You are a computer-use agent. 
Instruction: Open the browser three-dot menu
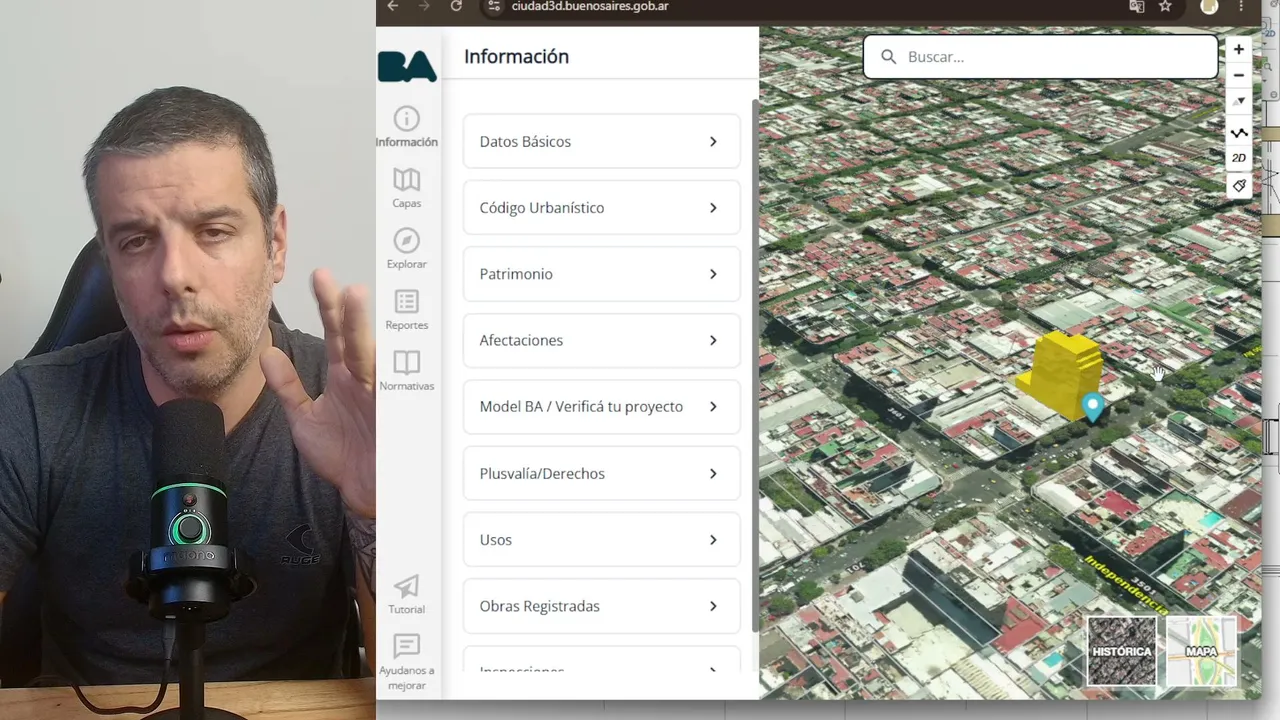pyautogui.click(x=1241, y=6)
